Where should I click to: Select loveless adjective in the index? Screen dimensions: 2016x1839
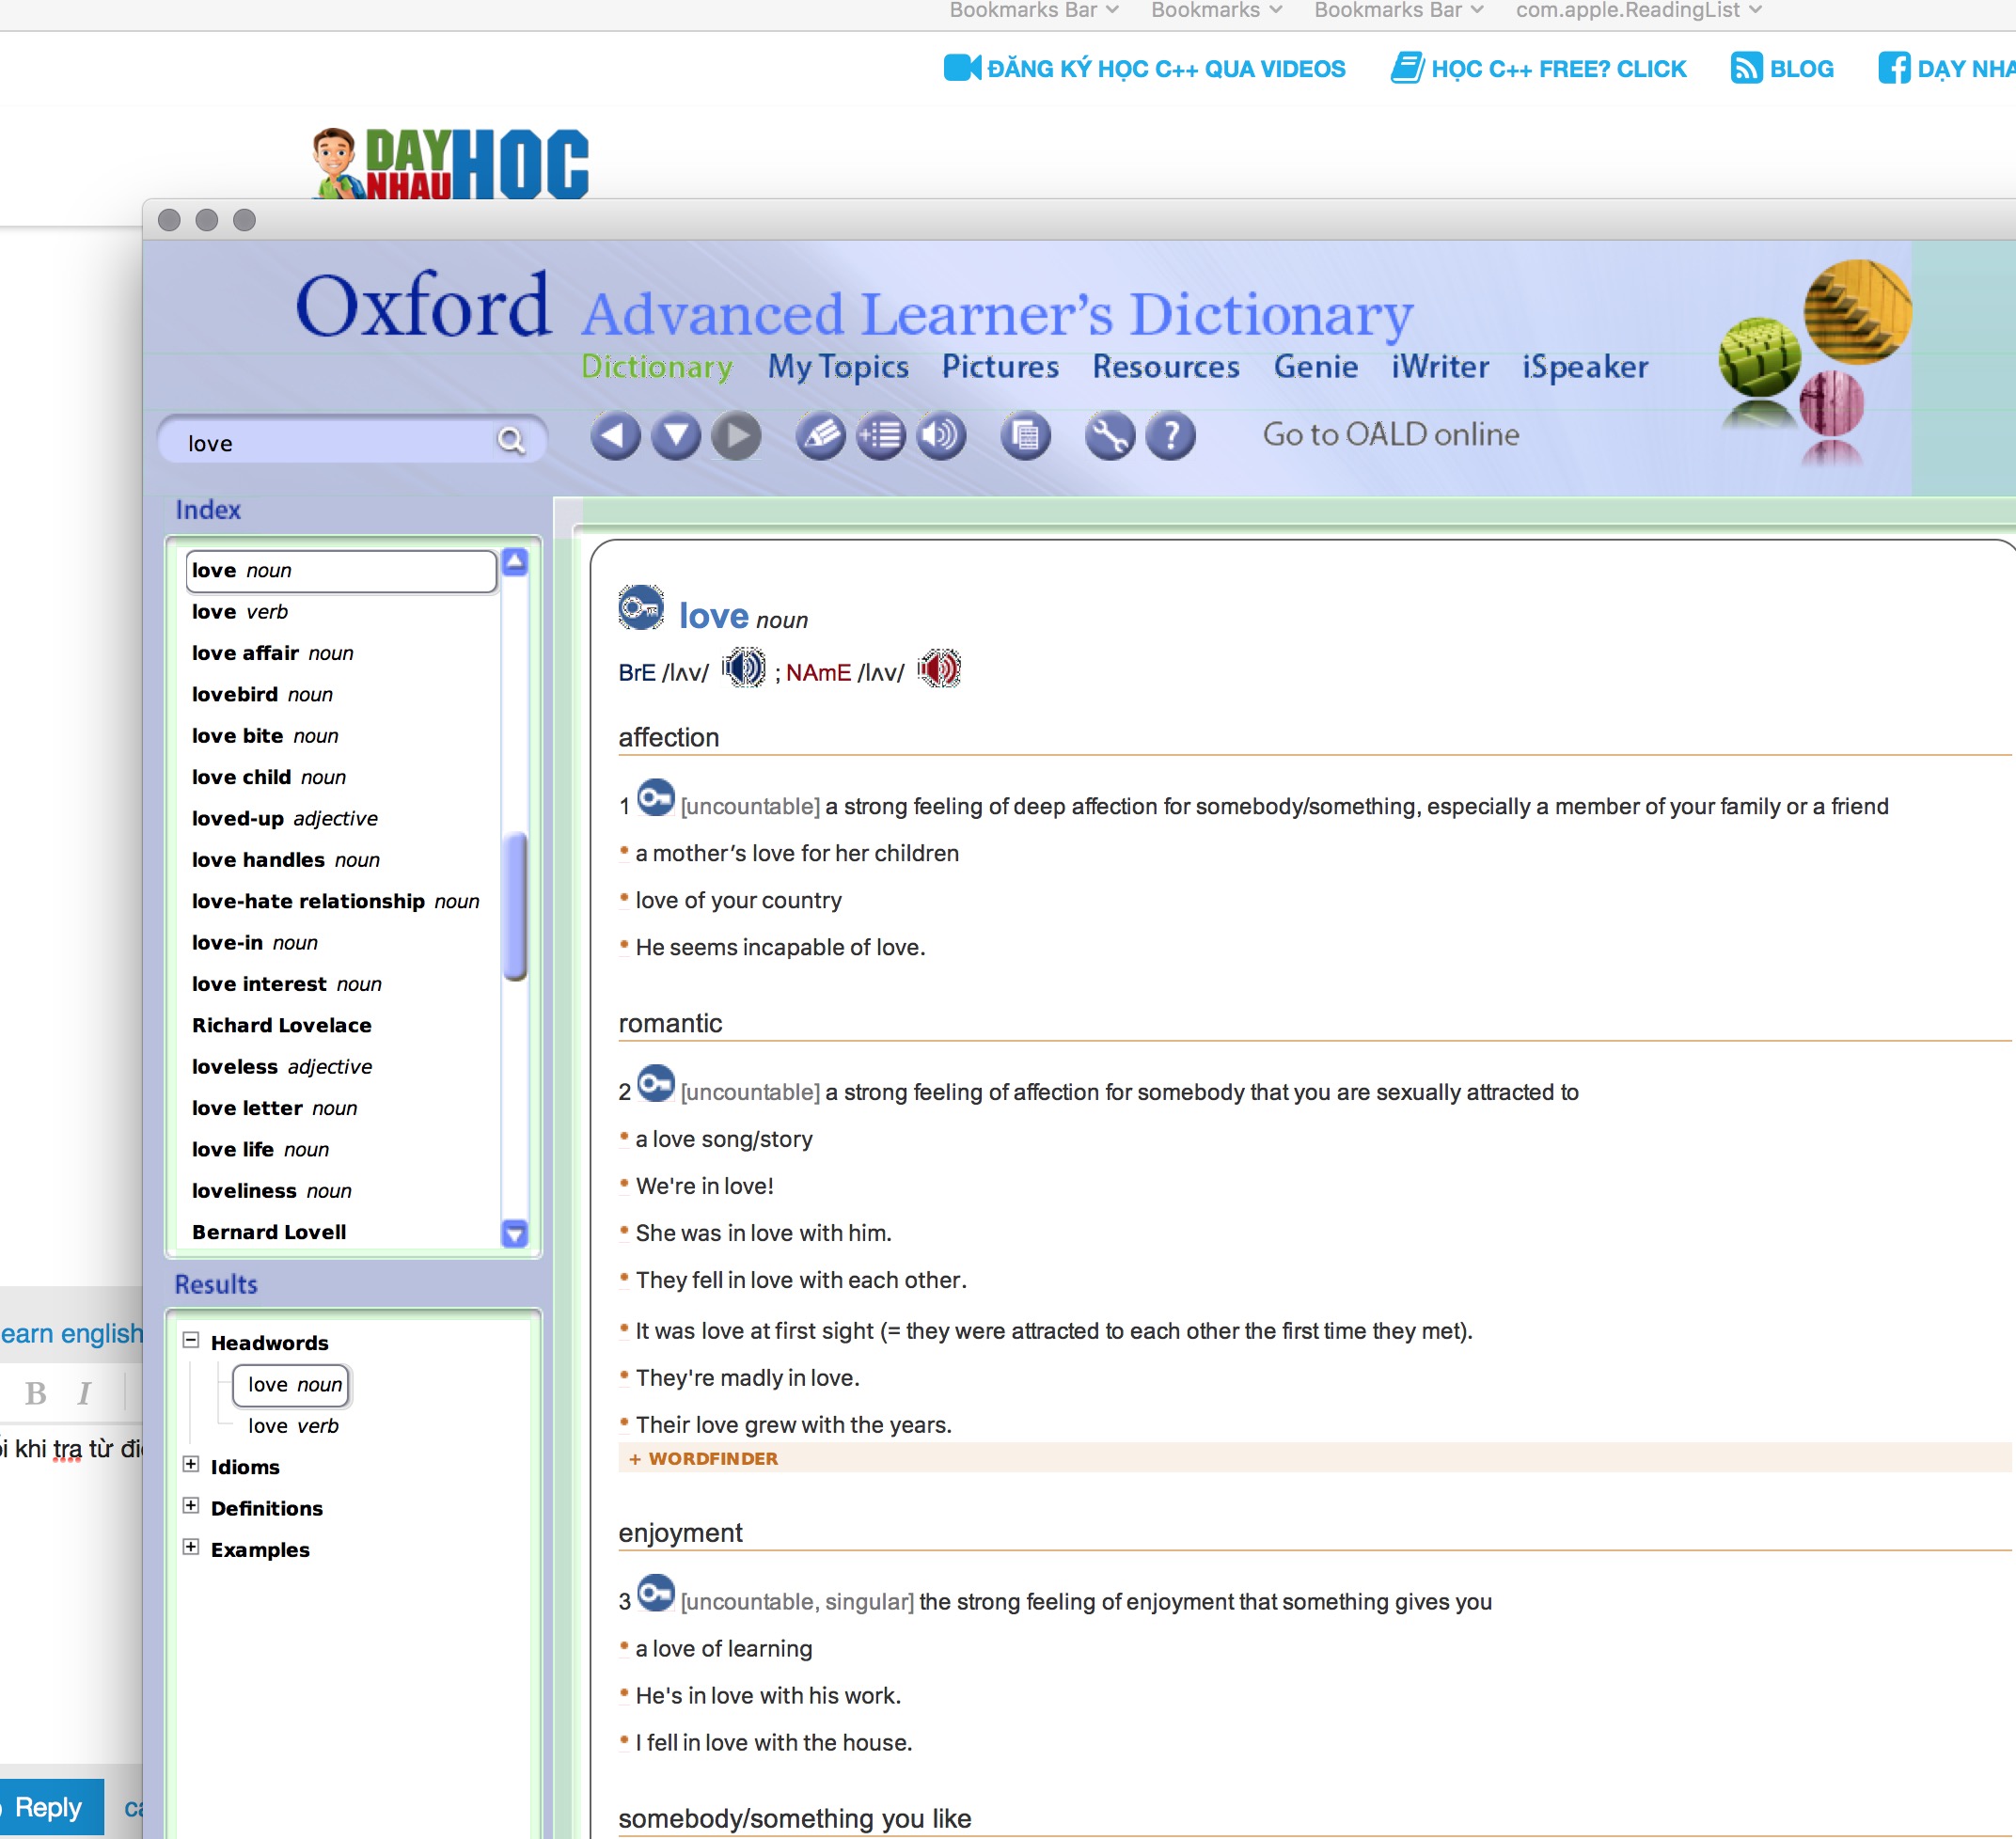click(282, 1067)
